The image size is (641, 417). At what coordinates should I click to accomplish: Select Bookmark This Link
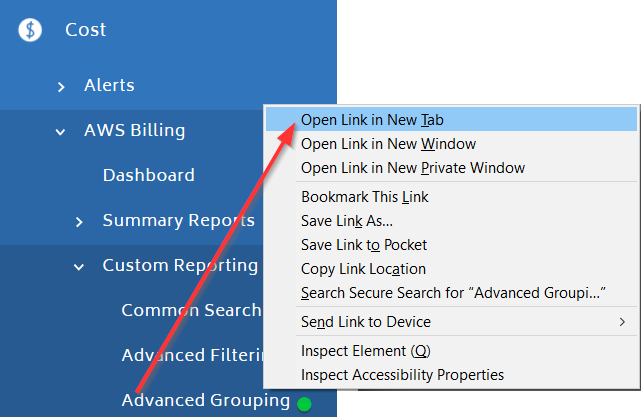451,197
